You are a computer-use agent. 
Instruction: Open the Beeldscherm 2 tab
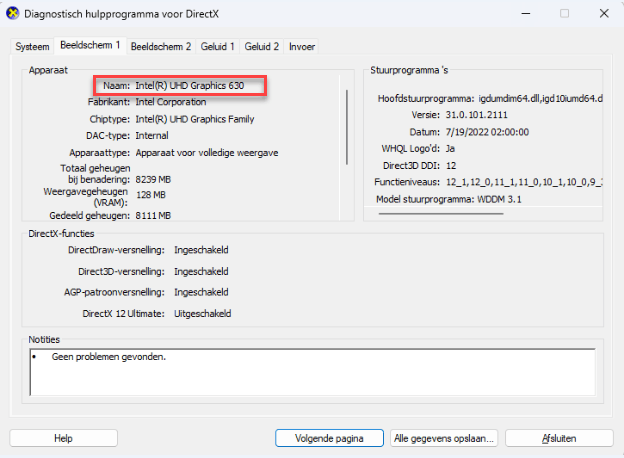pyautogui.click(x=160, y=47)
